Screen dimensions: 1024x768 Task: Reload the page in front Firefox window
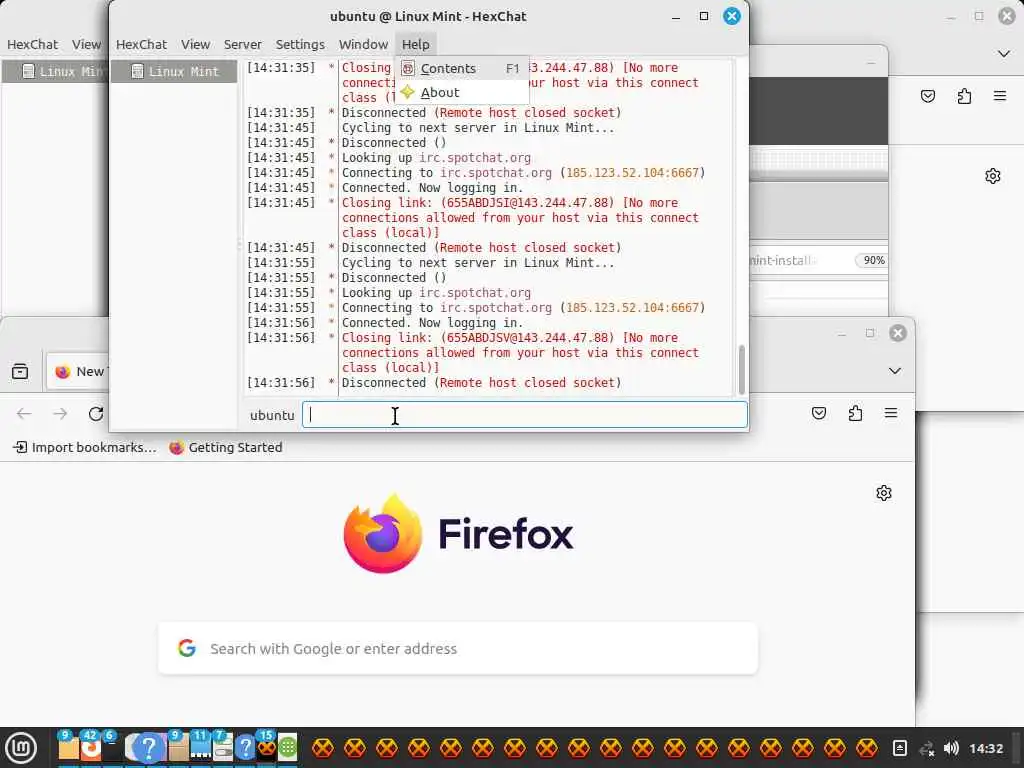[96, 413]
